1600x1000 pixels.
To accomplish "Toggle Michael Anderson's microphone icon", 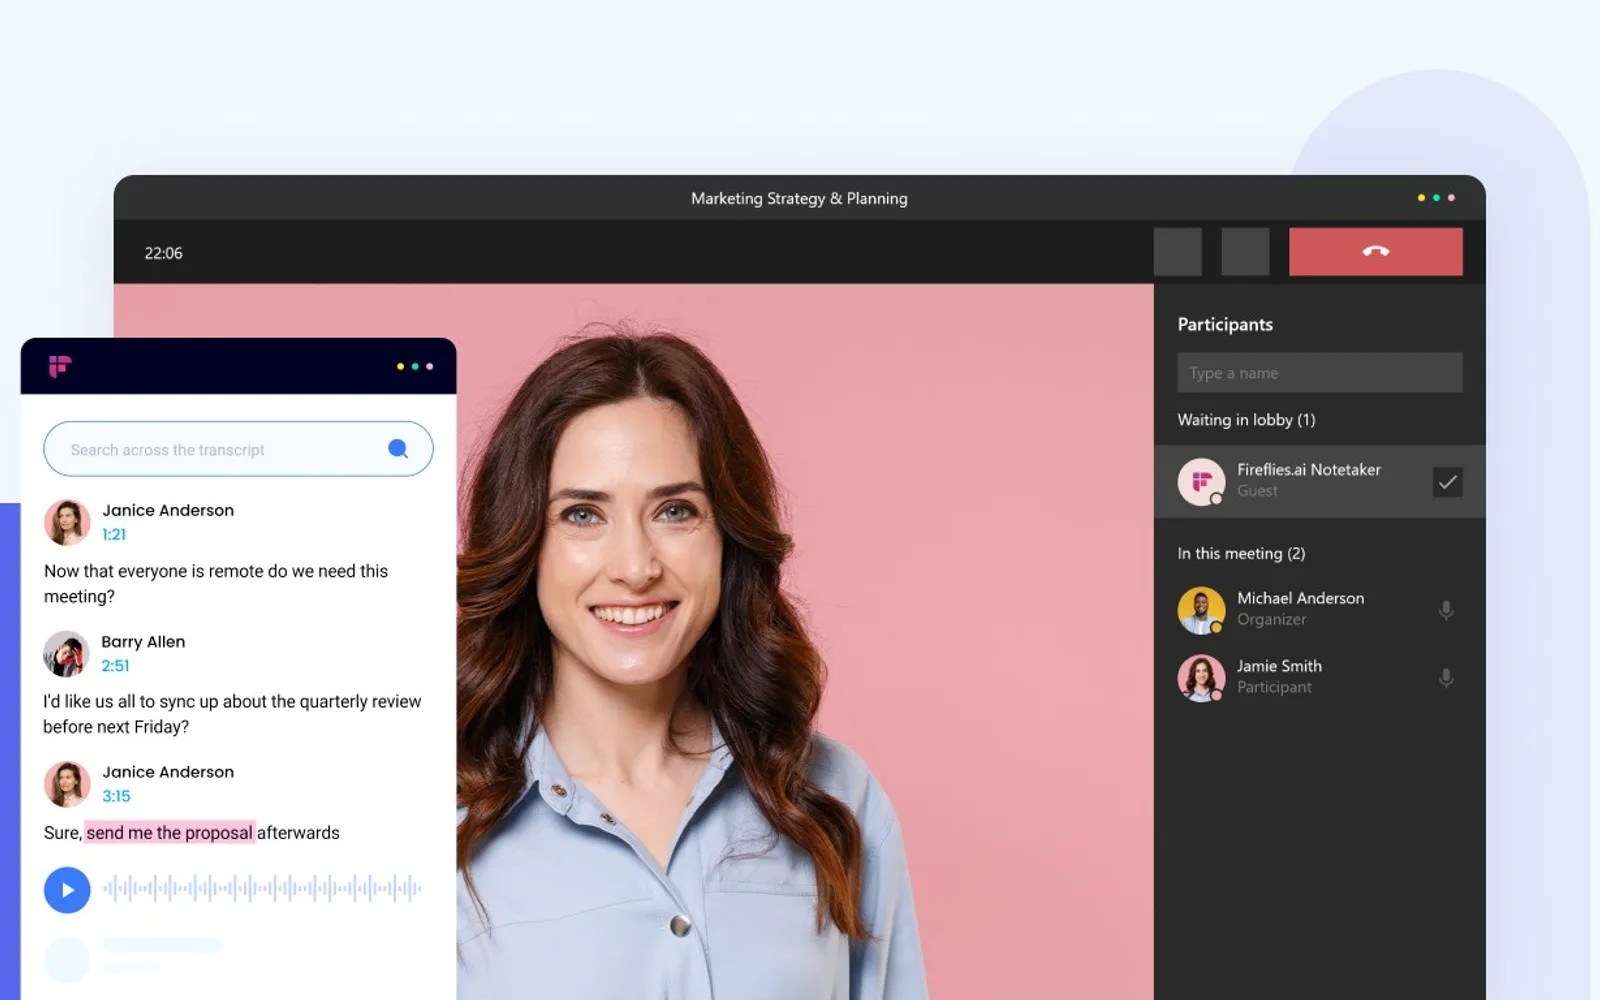I will coord(1446,609).
